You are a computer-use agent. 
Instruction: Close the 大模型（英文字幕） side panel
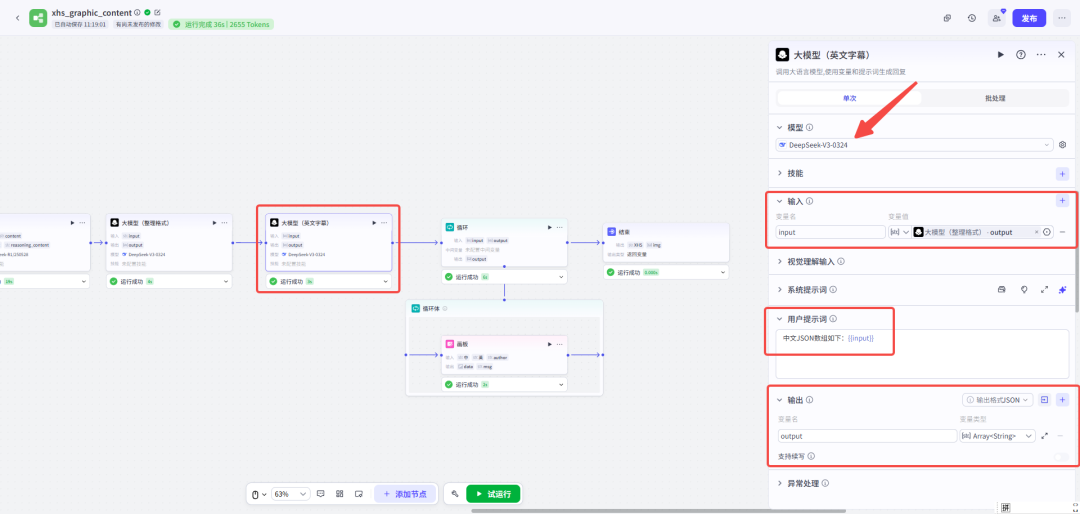[x=1061, y=54]
